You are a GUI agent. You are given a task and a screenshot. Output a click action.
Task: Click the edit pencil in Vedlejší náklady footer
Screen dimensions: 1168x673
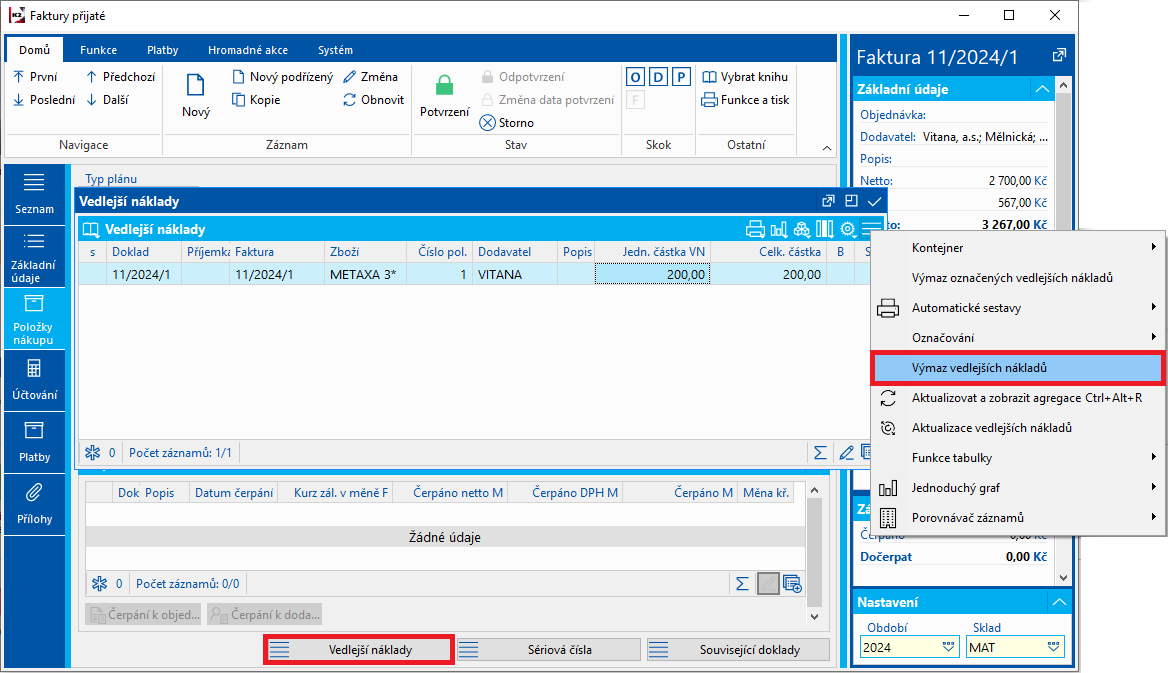click(x=846, y=452)
